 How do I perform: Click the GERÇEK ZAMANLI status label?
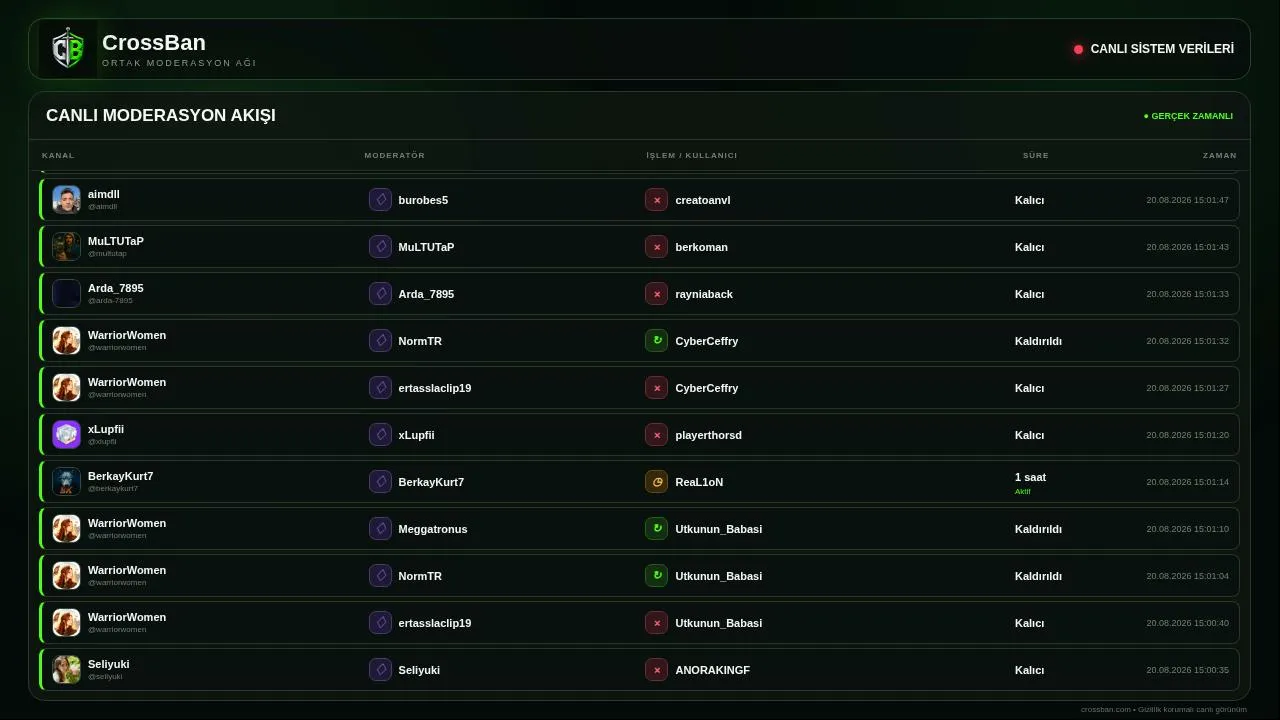1188,116
